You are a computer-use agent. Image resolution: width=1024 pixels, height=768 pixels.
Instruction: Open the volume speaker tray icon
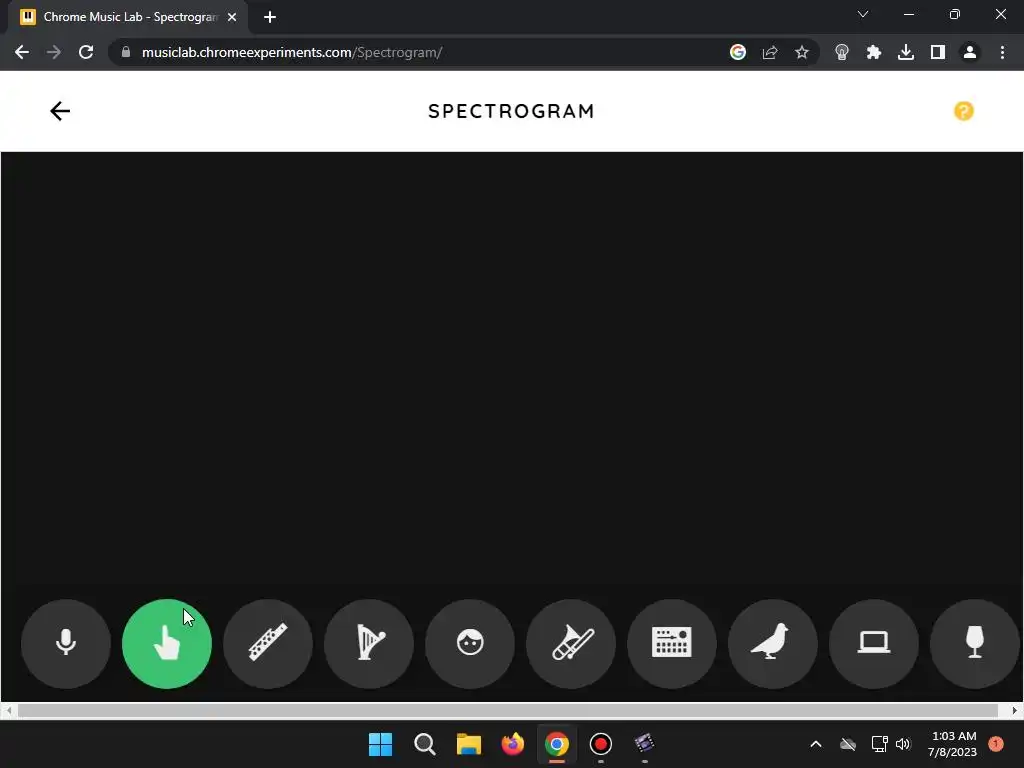point(903,744)
